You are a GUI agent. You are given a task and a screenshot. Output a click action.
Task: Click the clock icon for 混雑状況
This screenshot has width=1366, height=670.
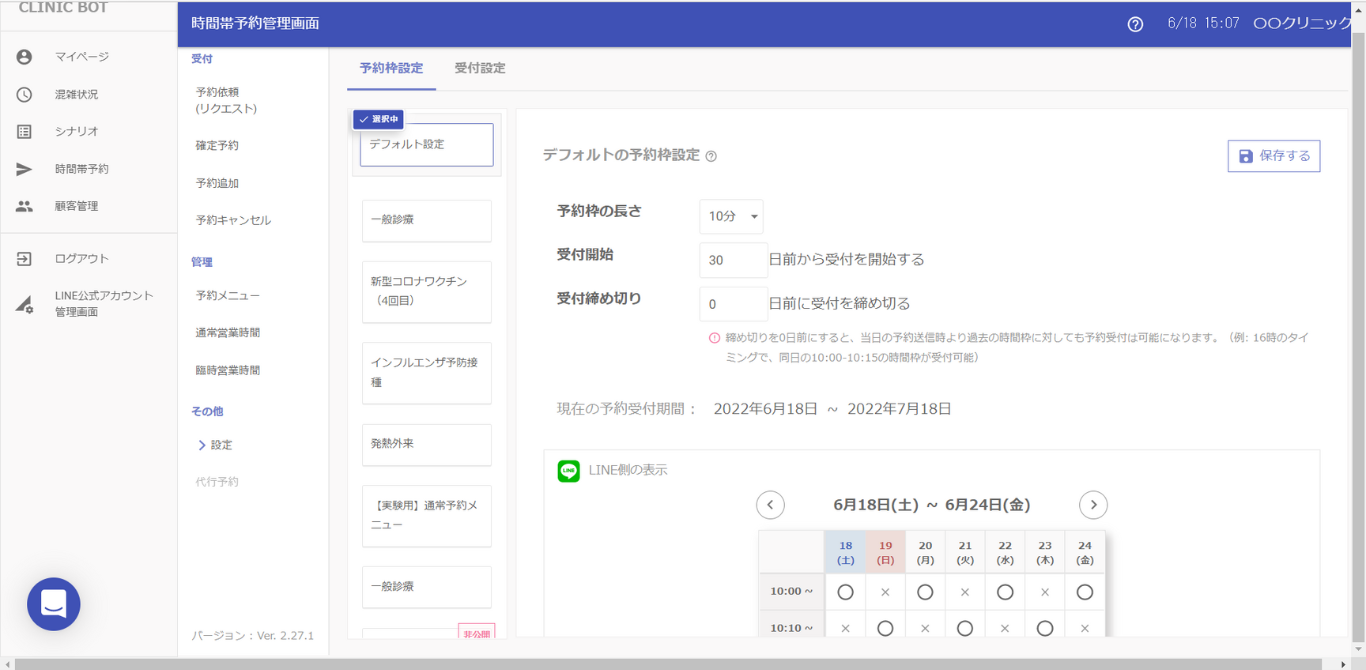click(x=24, y=94)
